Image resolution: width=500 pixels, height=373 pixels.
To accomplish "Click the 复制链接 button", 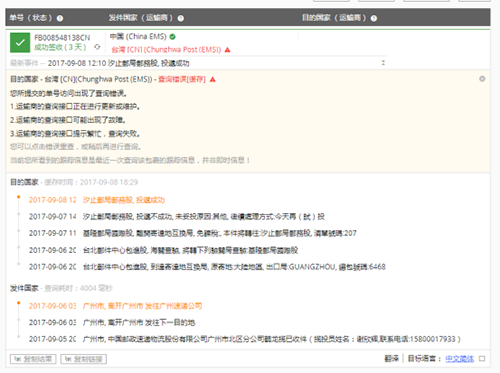I will pyautogui.click(x=84, y=359).
